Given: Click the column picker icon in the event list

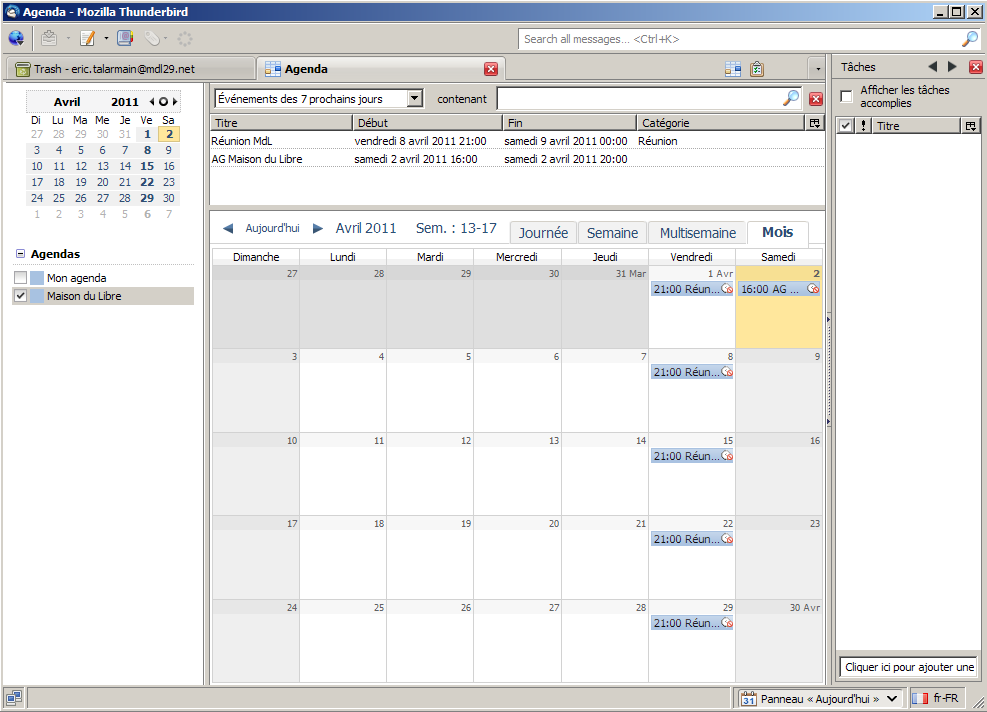Looking at the screenshot, I should click(814, 123).
